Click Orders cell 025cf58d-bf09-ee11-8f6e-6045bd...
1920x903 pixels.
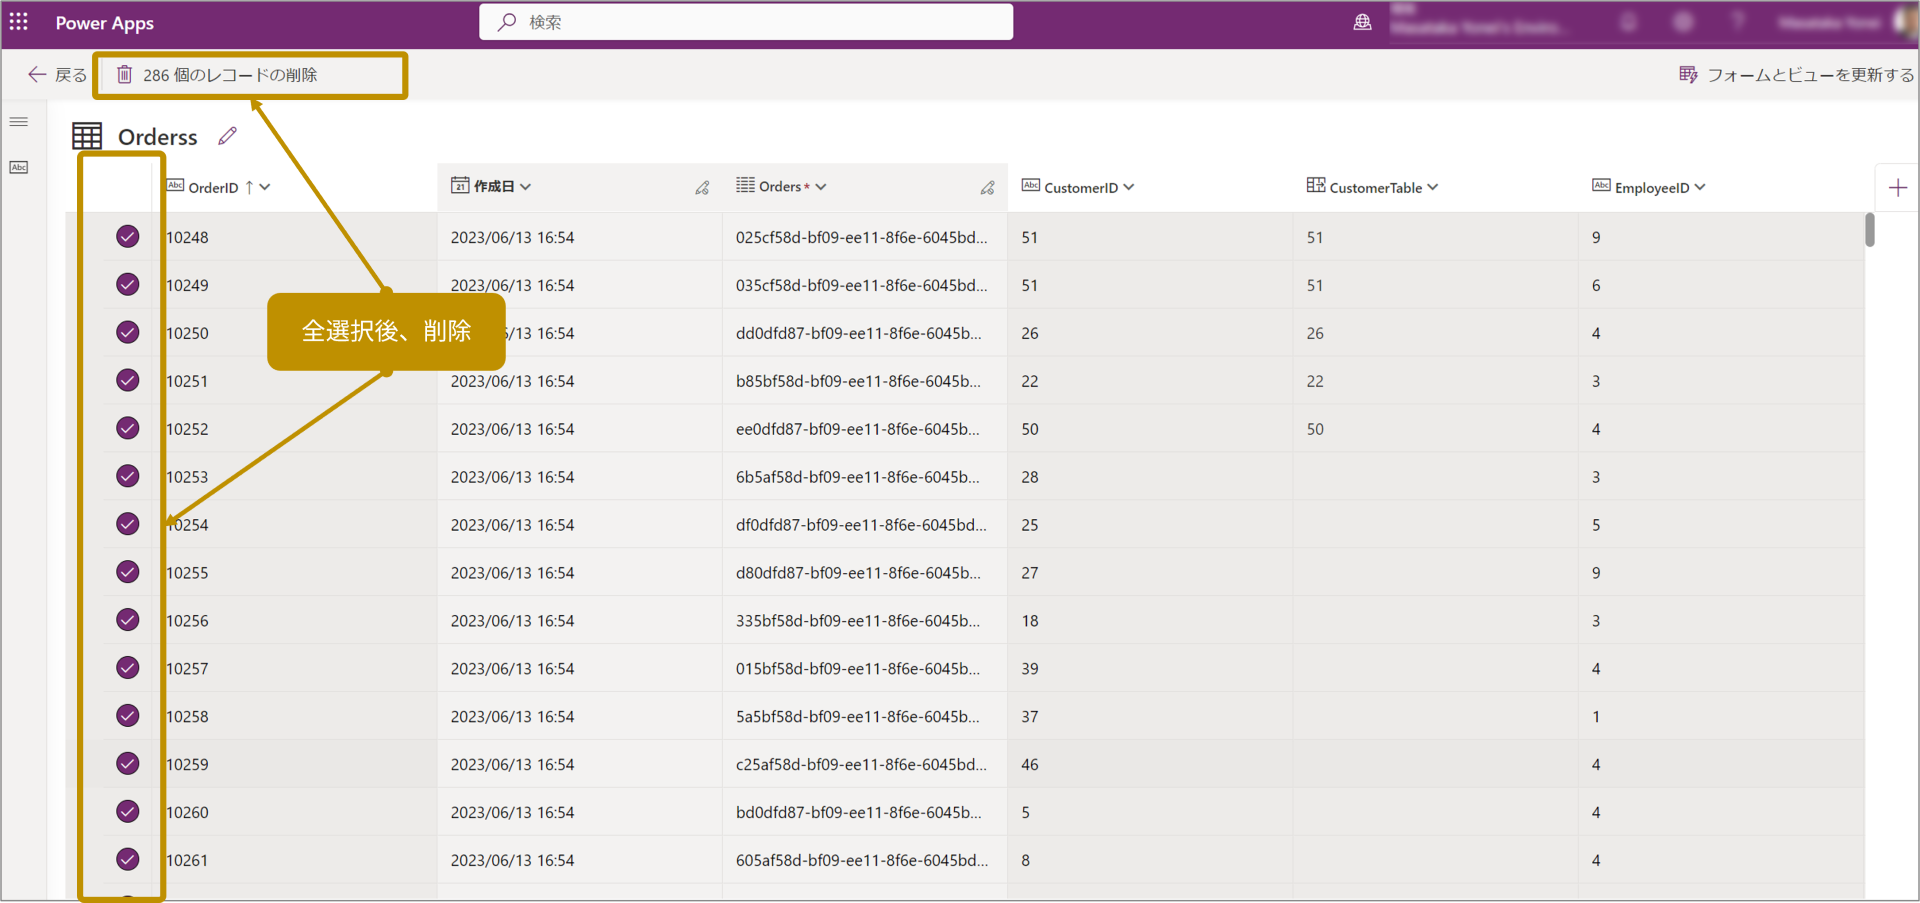(861, 237)
